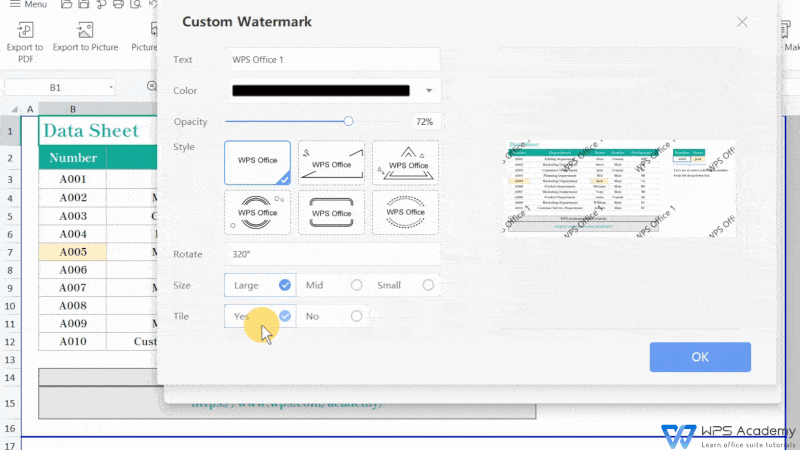Click the Number header cell
Viewport: 800px width, 450px height.
point(73,158)
